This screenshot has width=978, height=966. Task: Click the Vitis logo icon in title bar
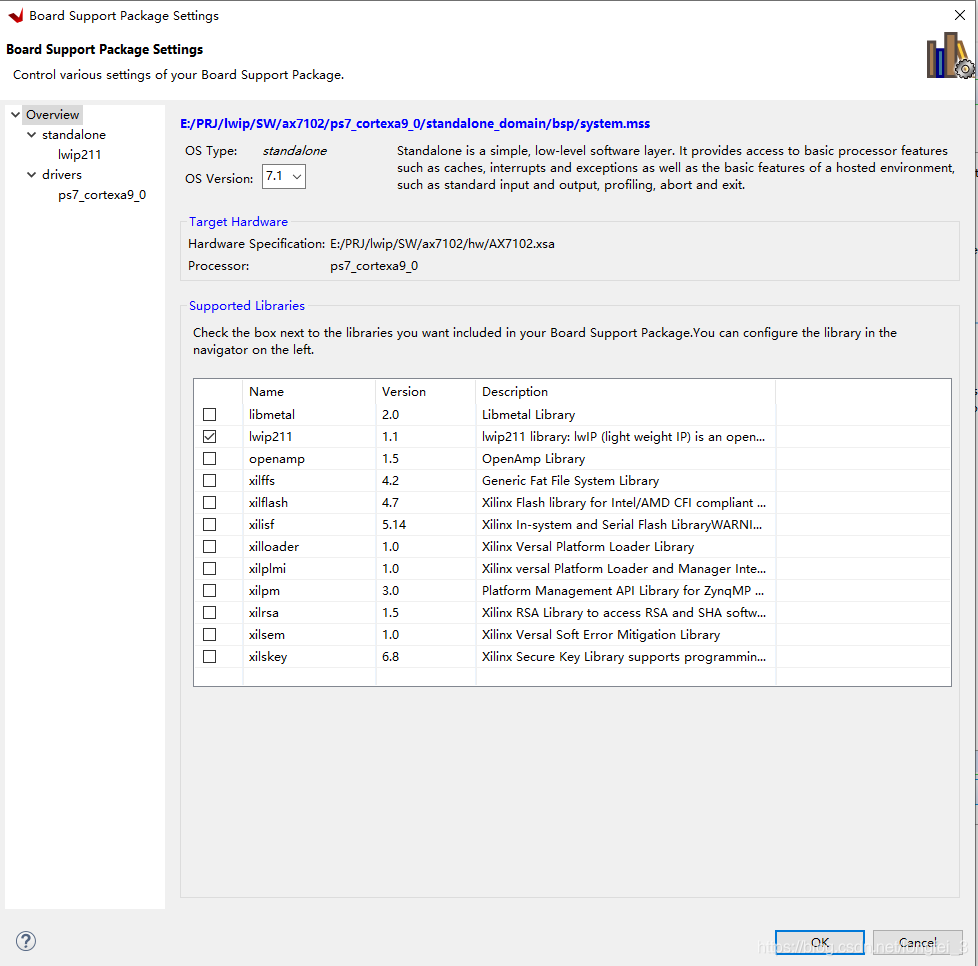click(x=15, y=16)
